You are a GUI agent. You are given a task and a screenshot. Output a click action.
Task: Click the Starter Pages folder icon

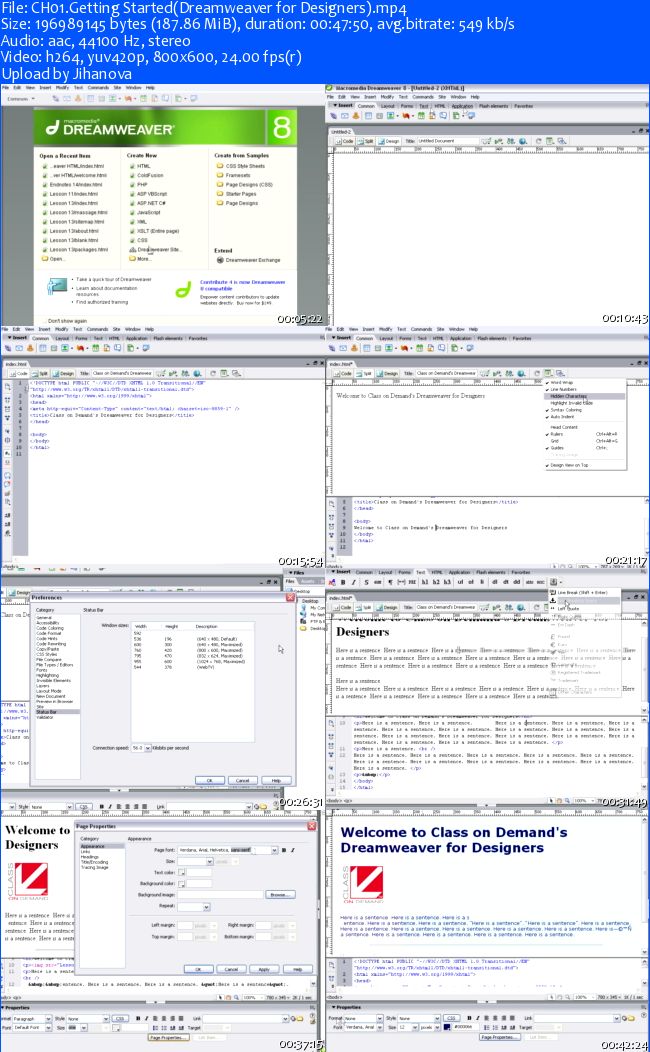220,193
